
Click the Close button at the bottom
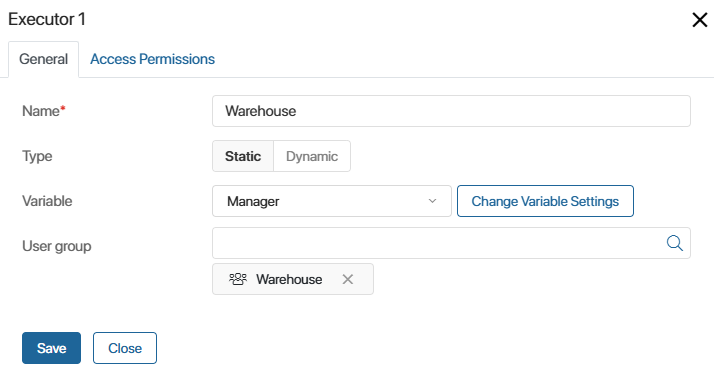click(125, 348)
